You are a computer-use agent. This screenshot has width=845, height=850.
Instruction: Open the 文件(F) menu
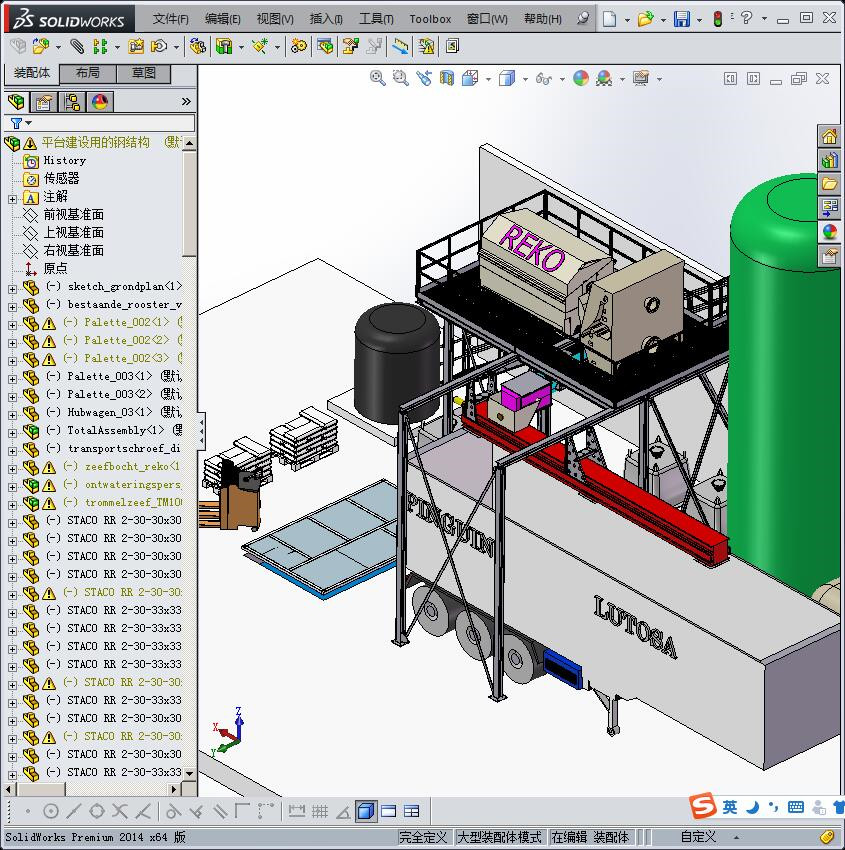click(x=170, y=19)
